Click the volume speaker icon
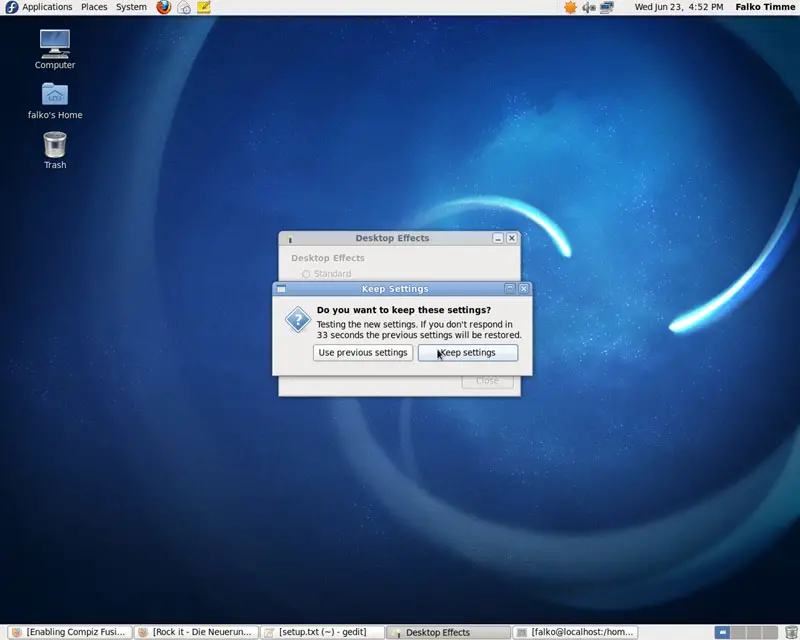 coord(589,7)
